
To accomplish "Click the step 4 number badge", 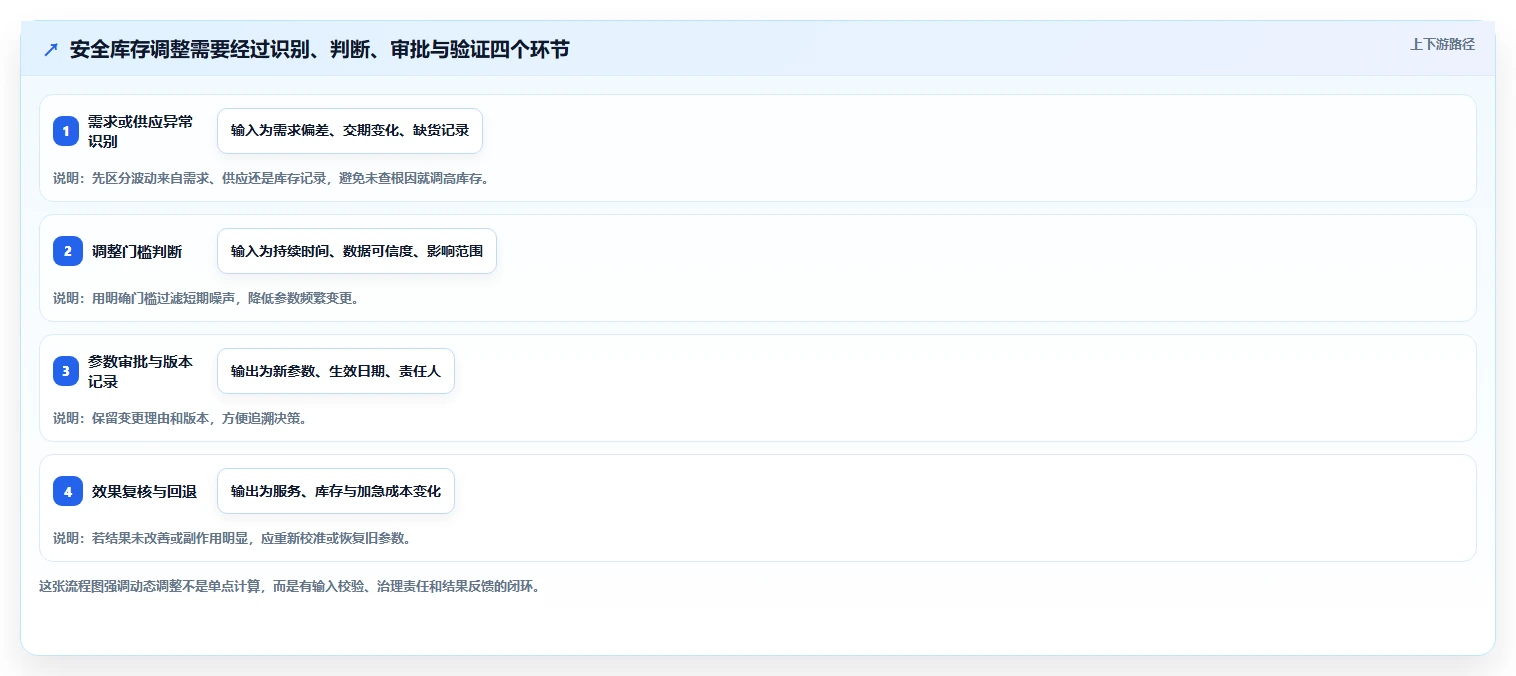I will tap(68, 491).
